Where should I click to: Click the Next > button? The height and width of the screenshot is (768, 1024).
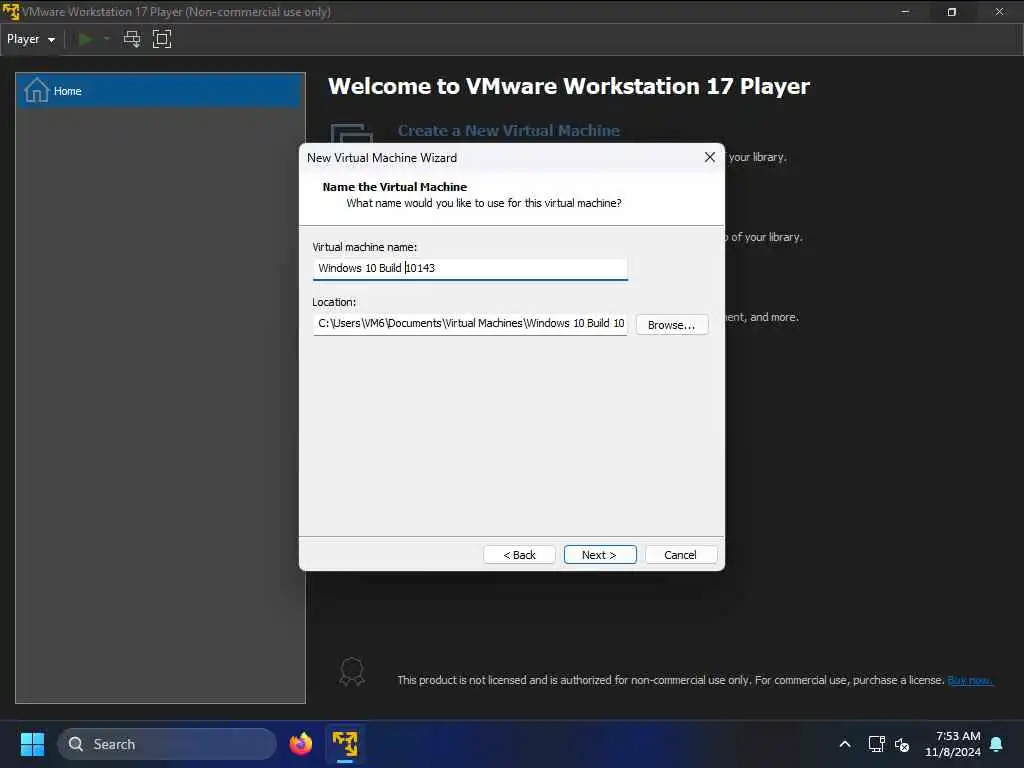(x=600, y=554)
